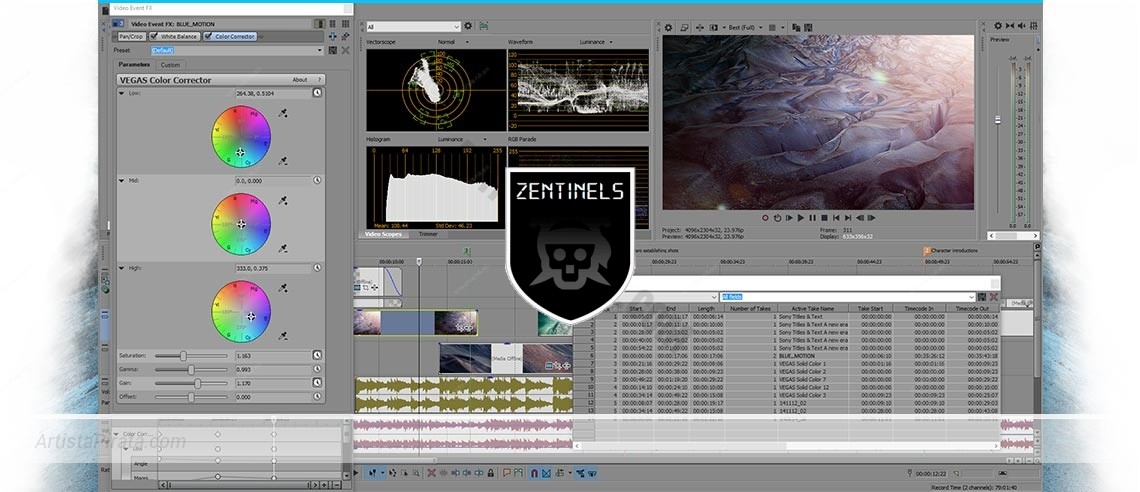
Task: Open Video Scopes settings gear
Action: [468, 26]
